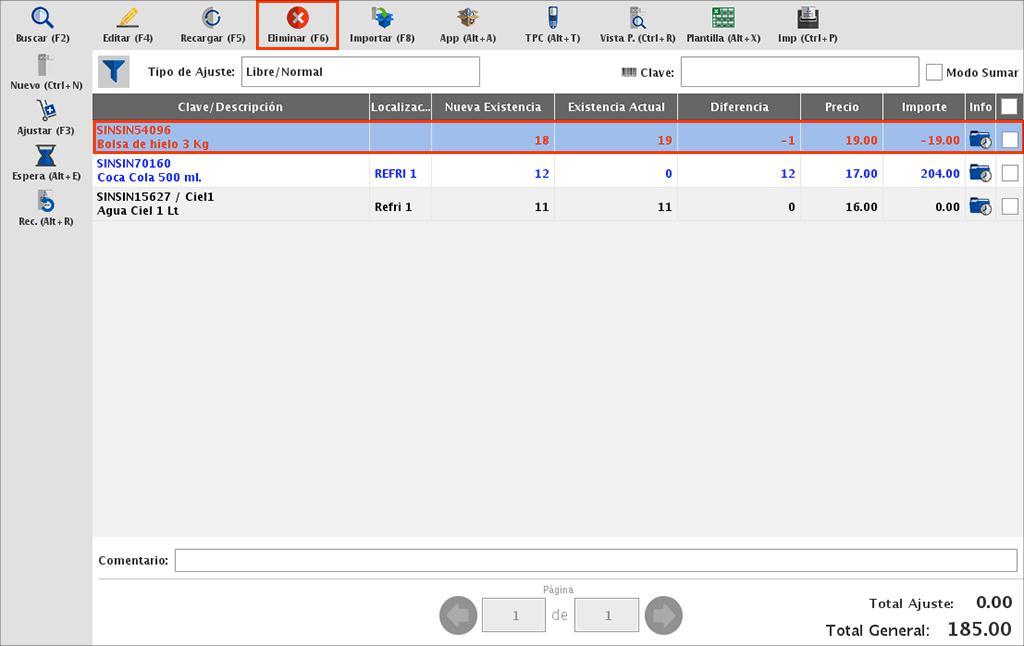Open the Tipo de Ajuste Libre/Normal selector

(x=360, y=72)
